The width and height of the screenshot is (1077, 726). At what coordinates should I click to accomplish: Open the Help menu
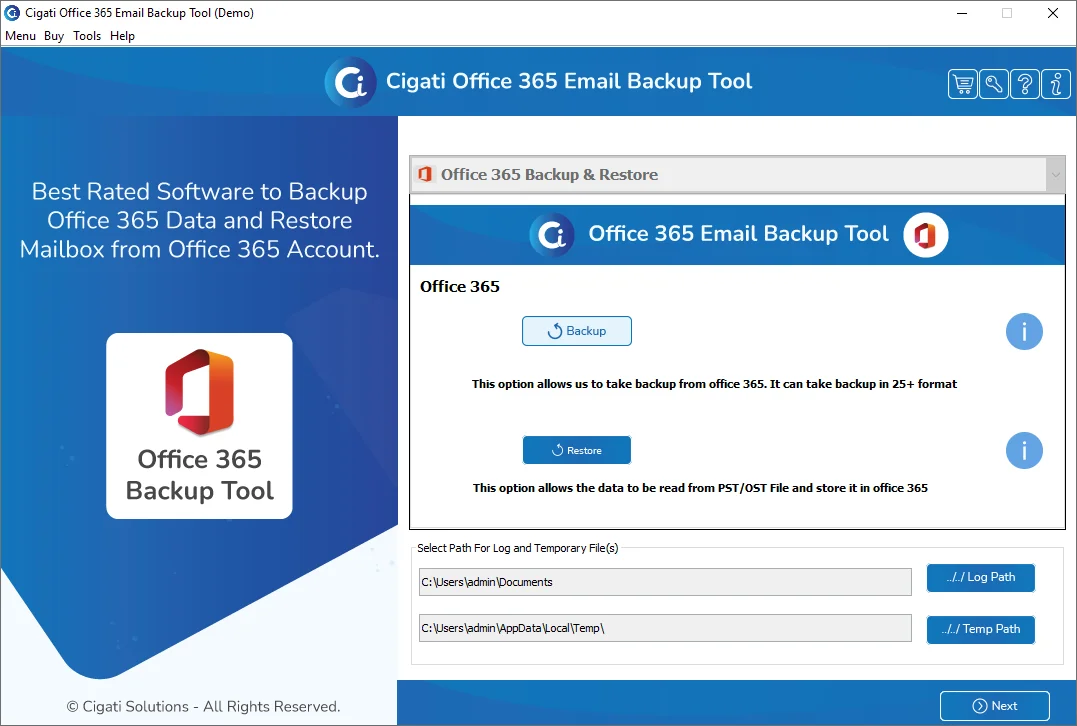click(x=122, y=36)
